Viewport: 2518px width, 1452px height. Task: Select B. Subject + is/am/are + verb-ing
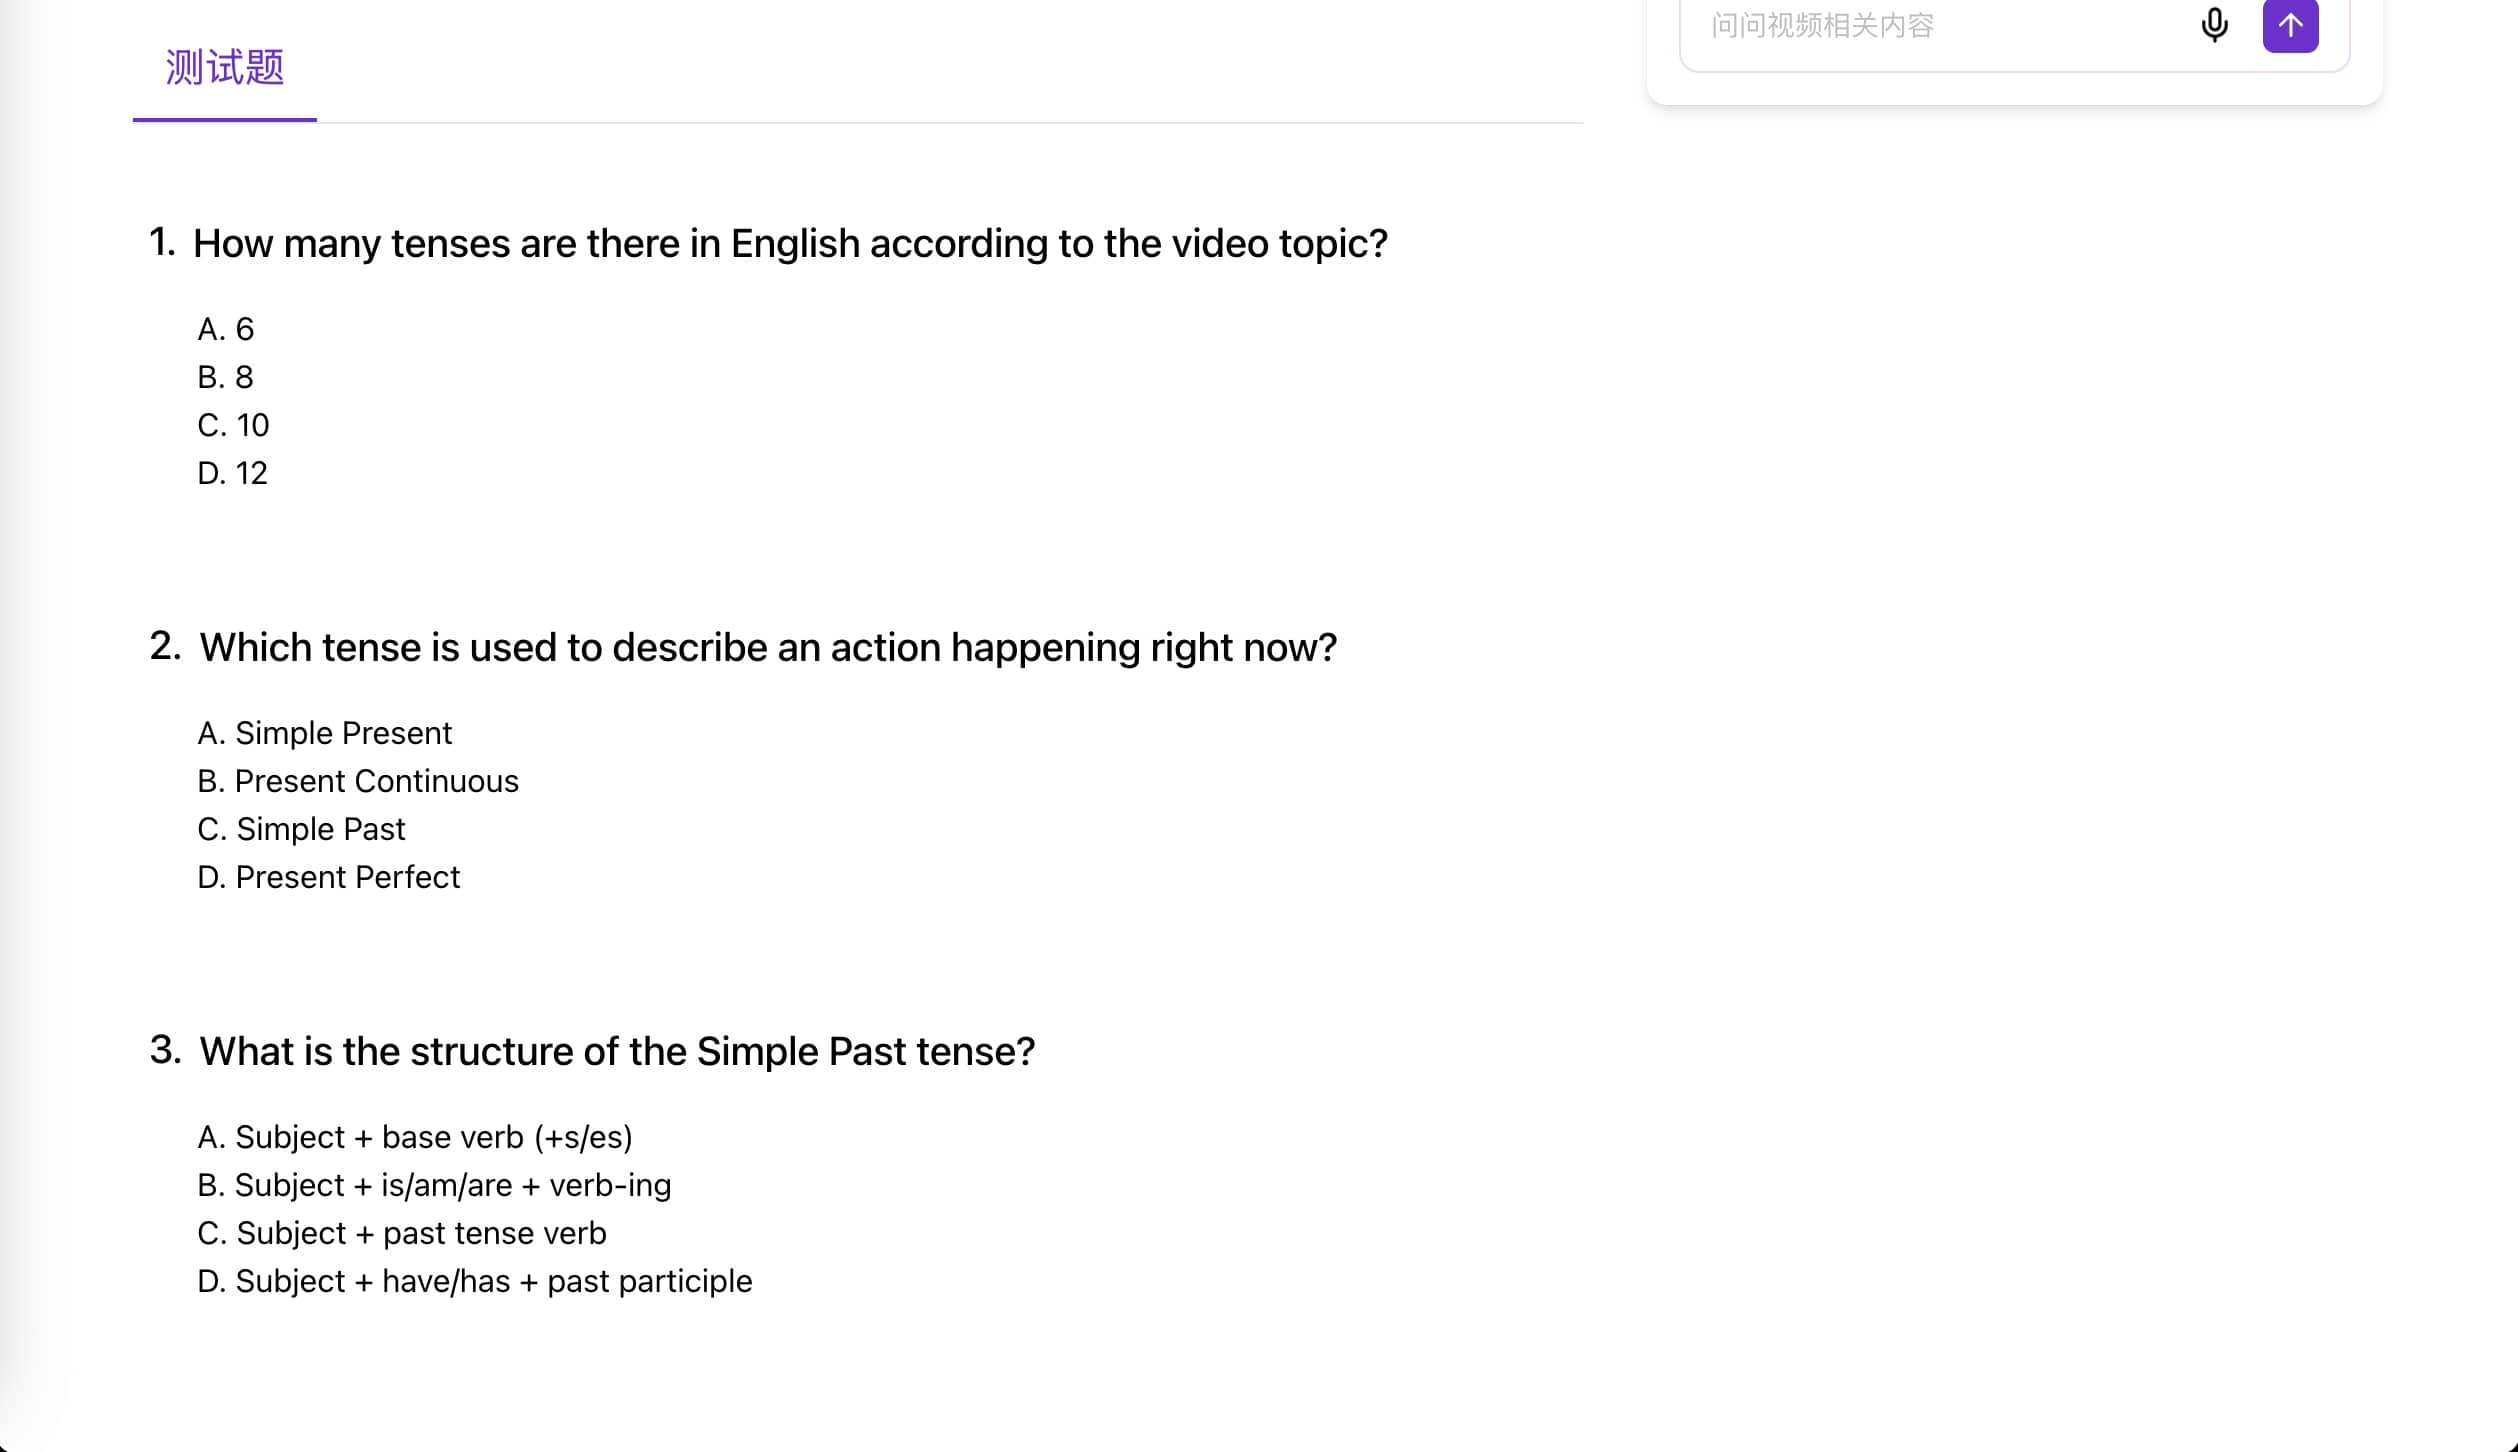point(434,1185)
